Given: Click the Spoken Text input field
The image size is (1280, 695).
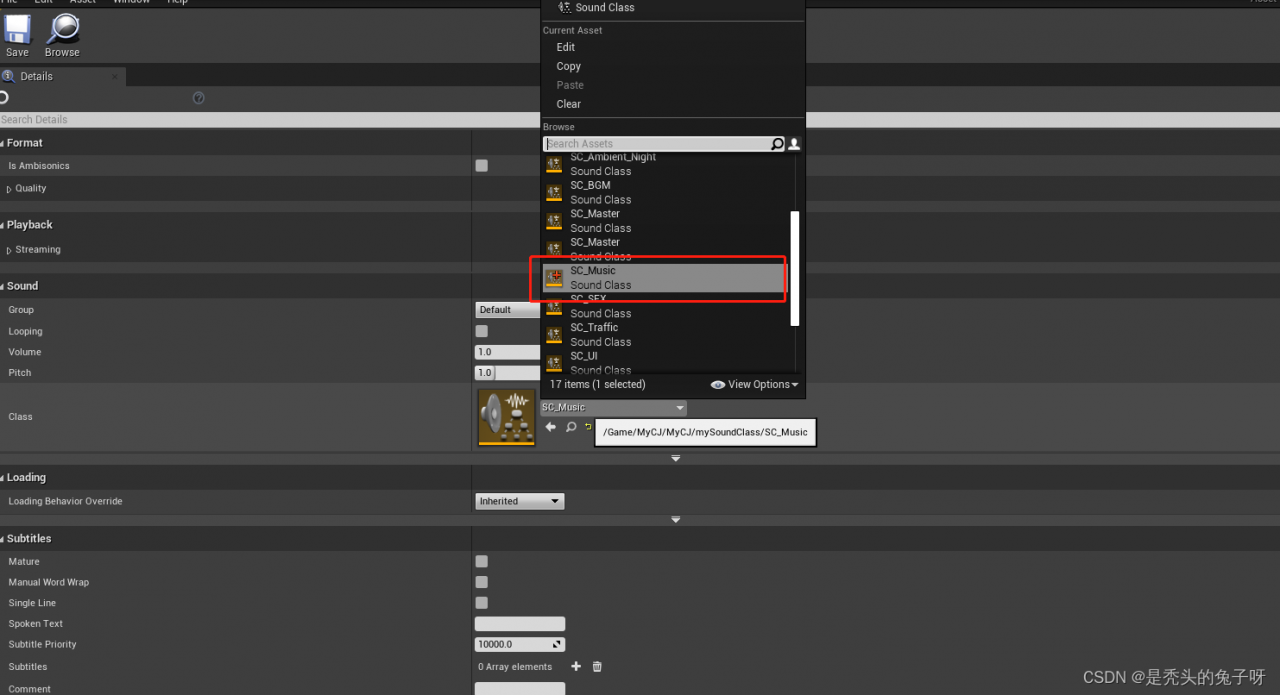Looking at the screenshot, I should 520,624.
